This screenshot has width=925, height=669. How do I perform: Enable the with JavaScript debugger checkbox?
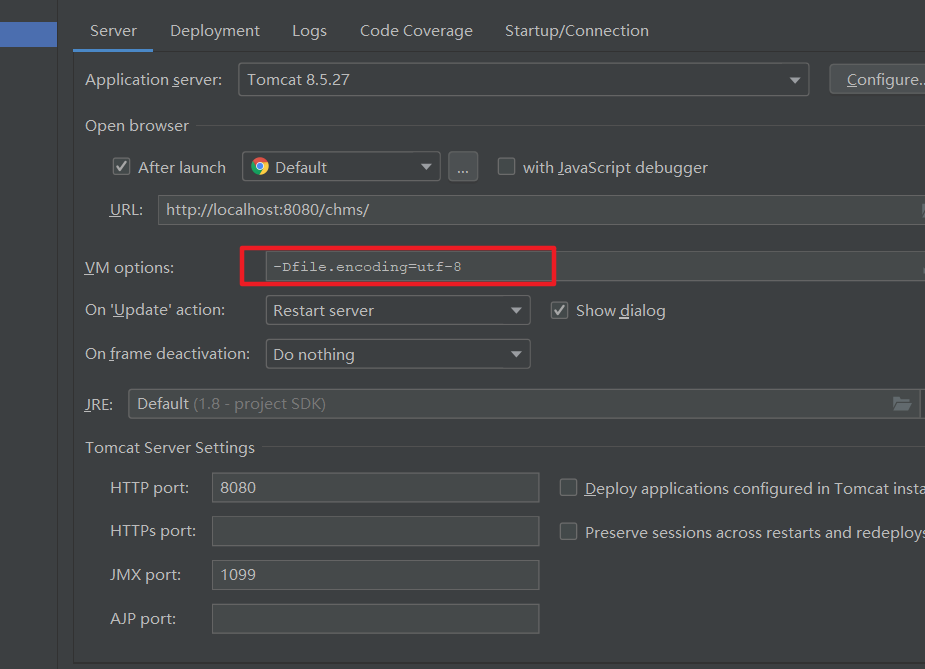[x=506, y=167]
